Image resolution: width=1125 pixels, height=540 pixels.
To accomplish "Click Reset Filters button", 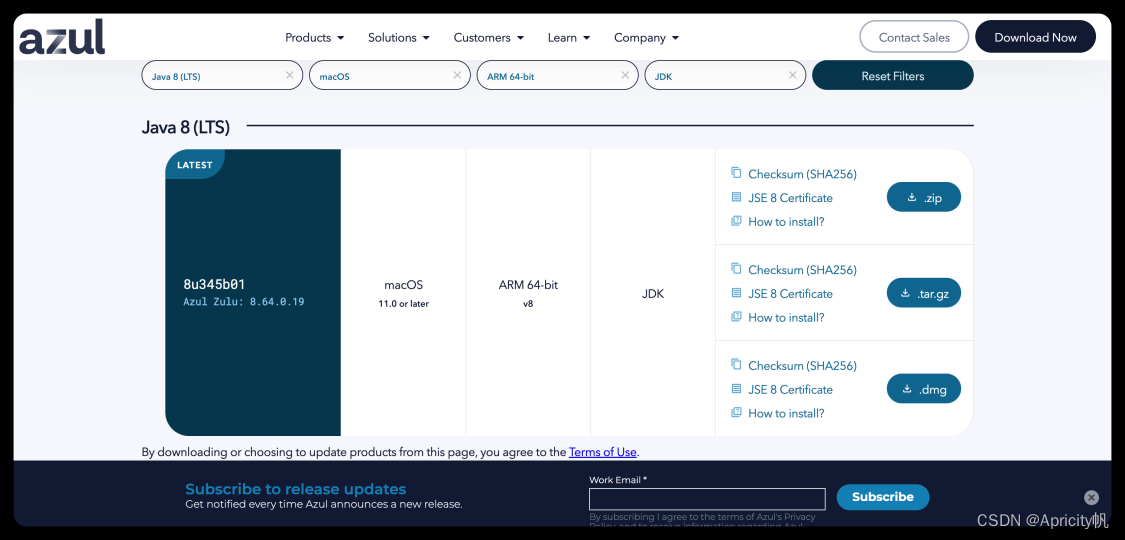I will 893,75.
